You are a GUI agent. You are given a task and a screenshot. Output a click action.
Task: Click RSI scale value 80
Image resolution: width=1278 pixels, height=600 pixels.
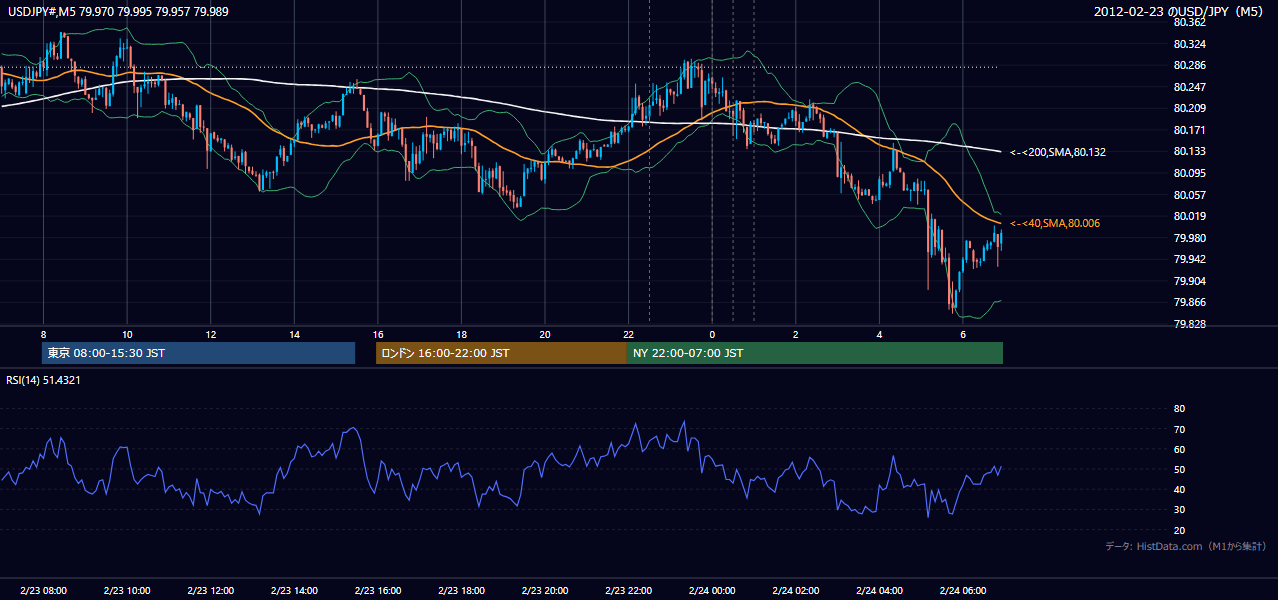point(1179,409)
